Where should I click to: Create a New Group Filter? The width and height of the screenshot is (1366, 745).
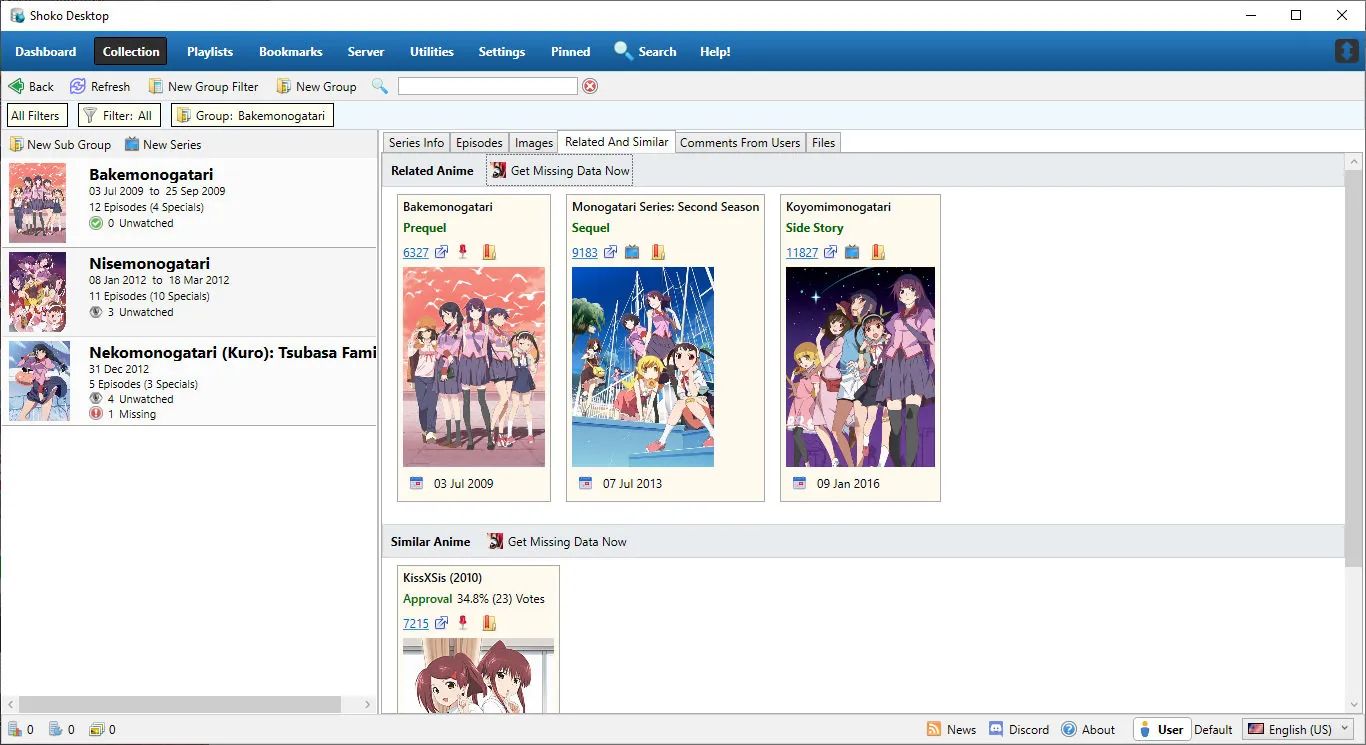[203, 86]
